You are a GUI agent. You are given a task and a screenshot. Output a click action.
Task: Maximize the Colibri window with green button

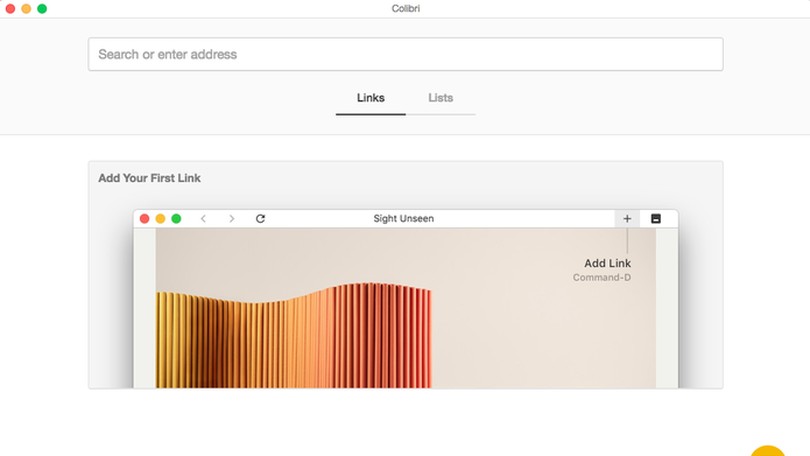(x=42, y=8)
